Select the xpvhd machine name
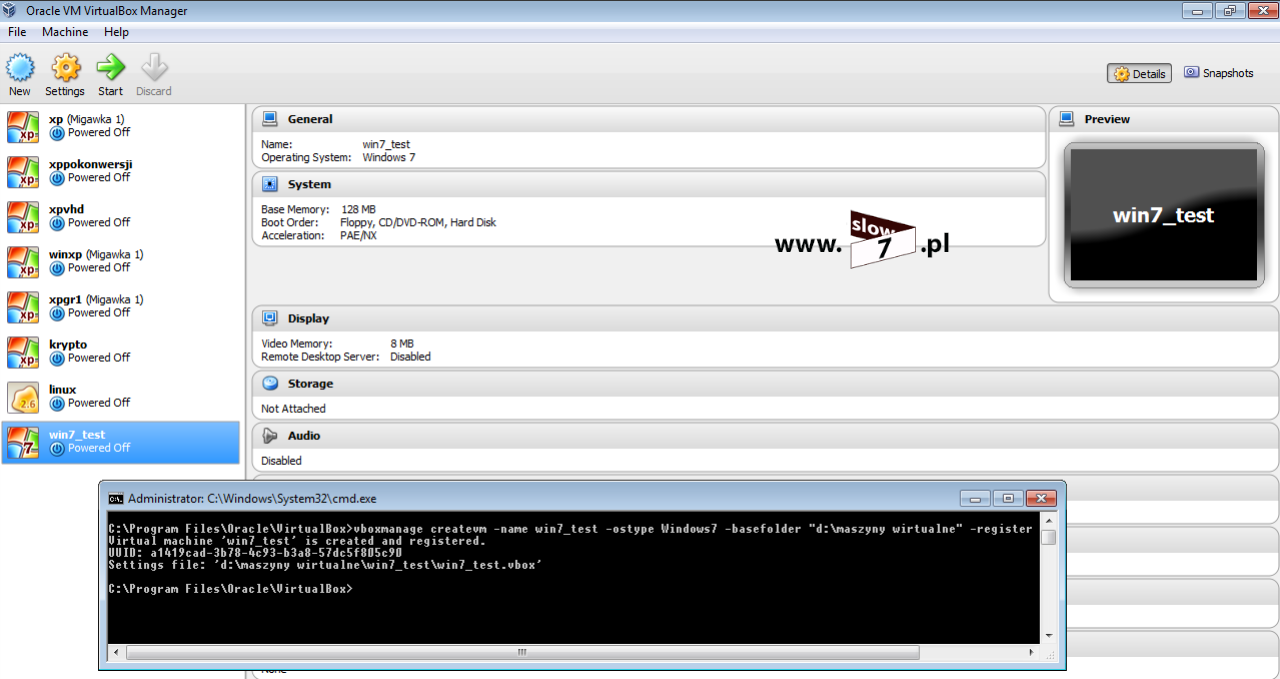1280x679 pixels. [66, 209]
